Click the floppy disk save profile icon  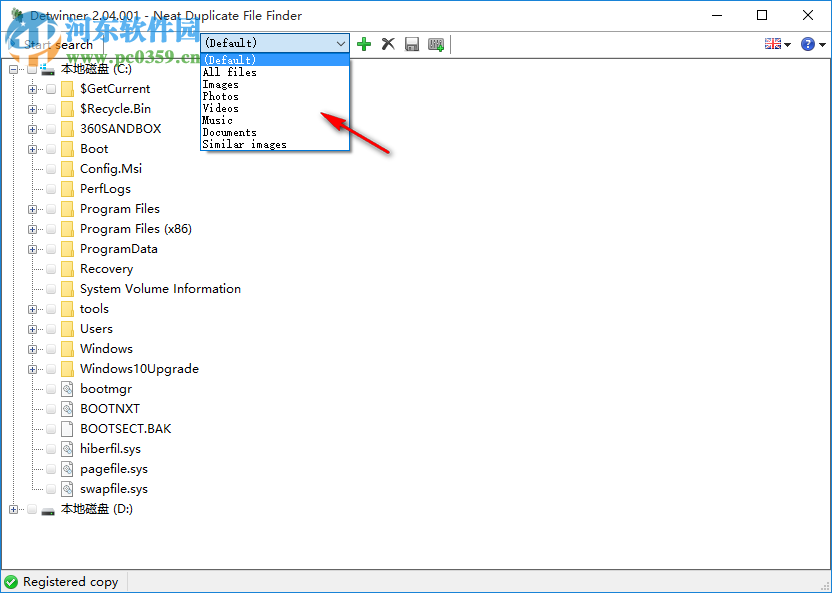(412, 44)
